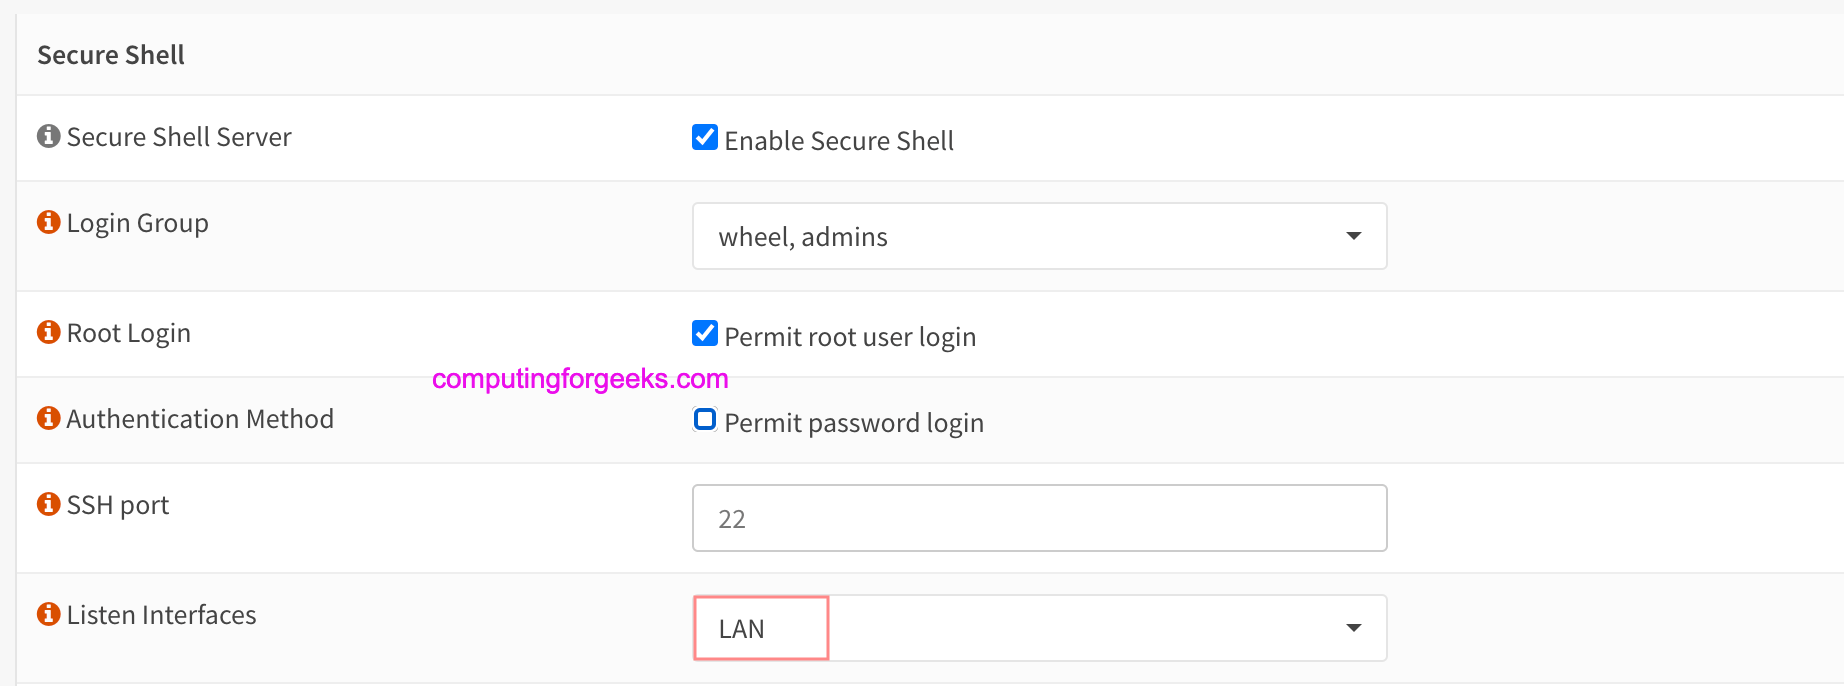
Task: Disable the Enable Secure Shell checkbox
Action: [704, 138]
